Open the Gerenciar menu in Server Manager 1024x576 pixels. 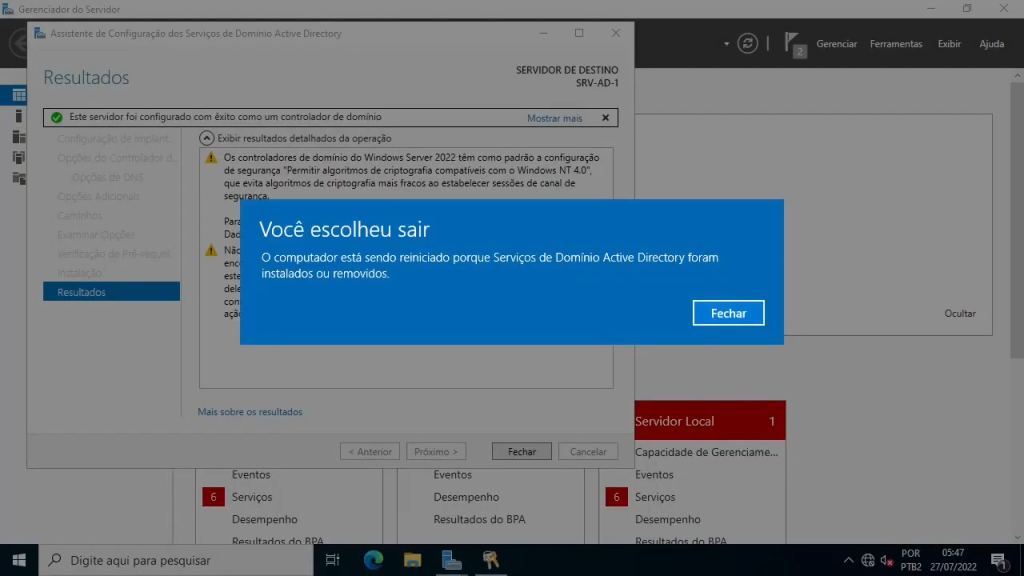[x=836, y=44]
